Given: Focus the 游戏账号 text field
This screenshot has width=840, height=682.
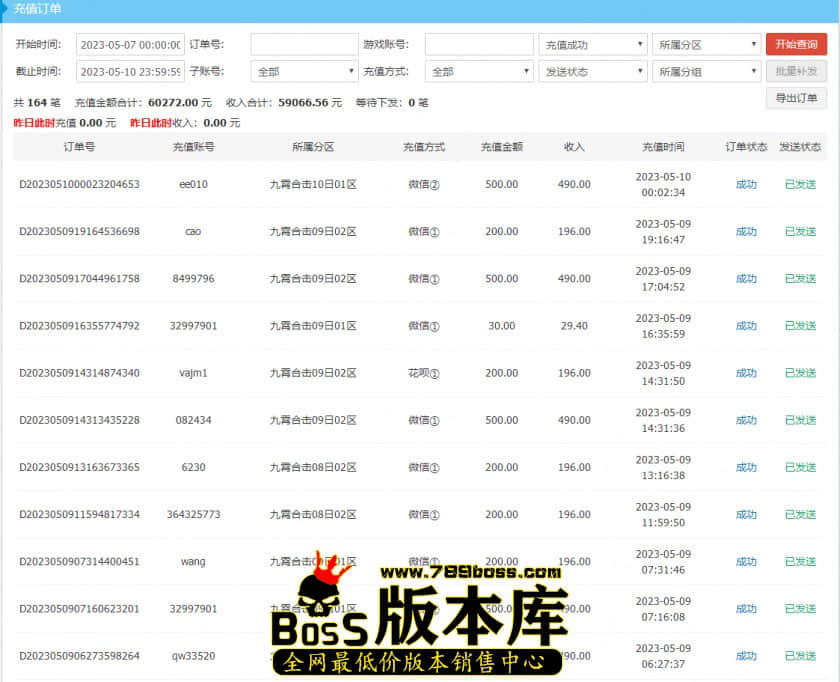Looking at the screenshot, I should (479, 45).
